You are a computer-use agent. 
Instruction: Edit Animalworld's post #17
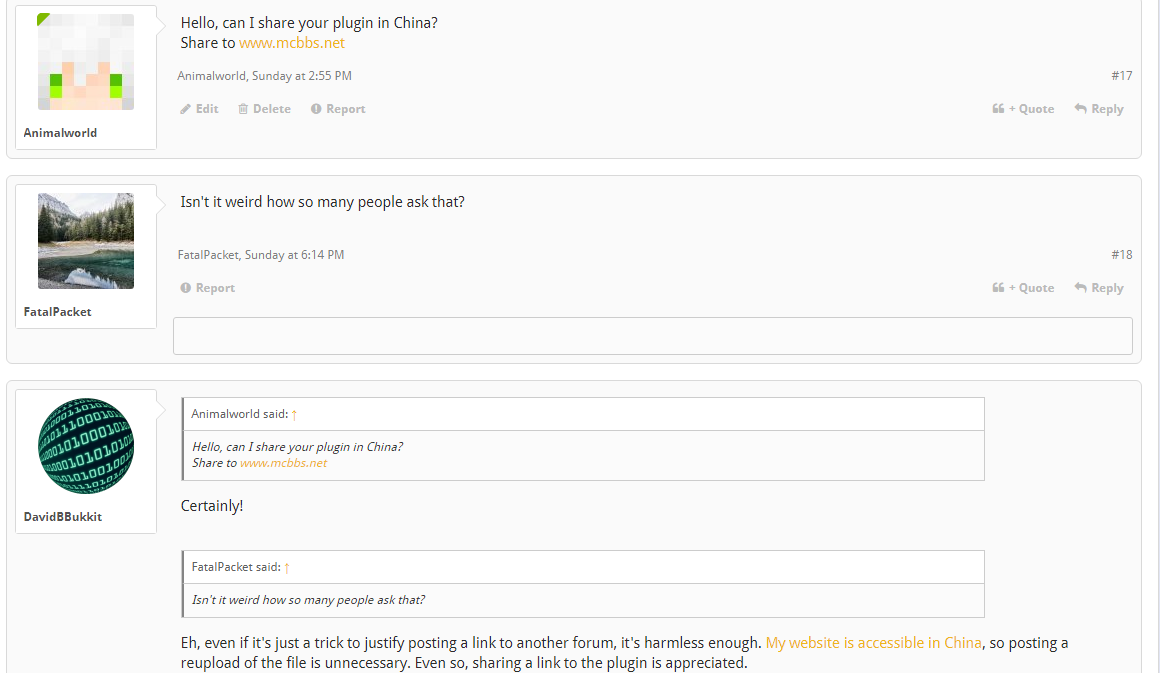pyautogui.click(x=199, y=109)
